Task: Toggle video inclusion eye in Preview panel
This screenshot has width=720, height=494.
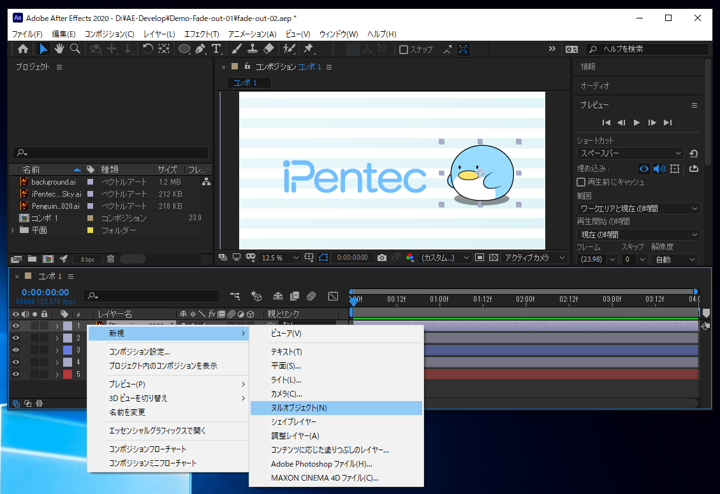Action: click(x=644, y=169)
